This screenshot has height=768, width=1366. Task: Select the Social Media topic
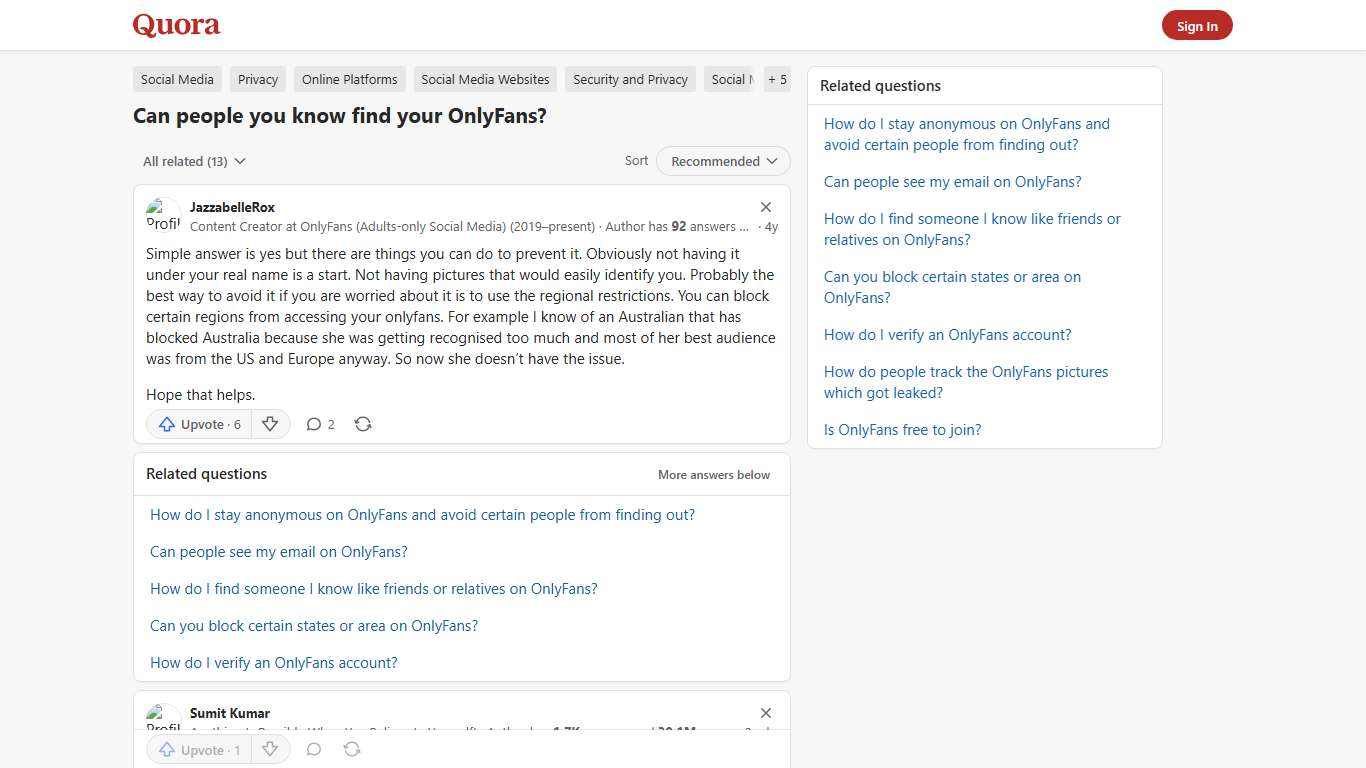click(176, 79)
